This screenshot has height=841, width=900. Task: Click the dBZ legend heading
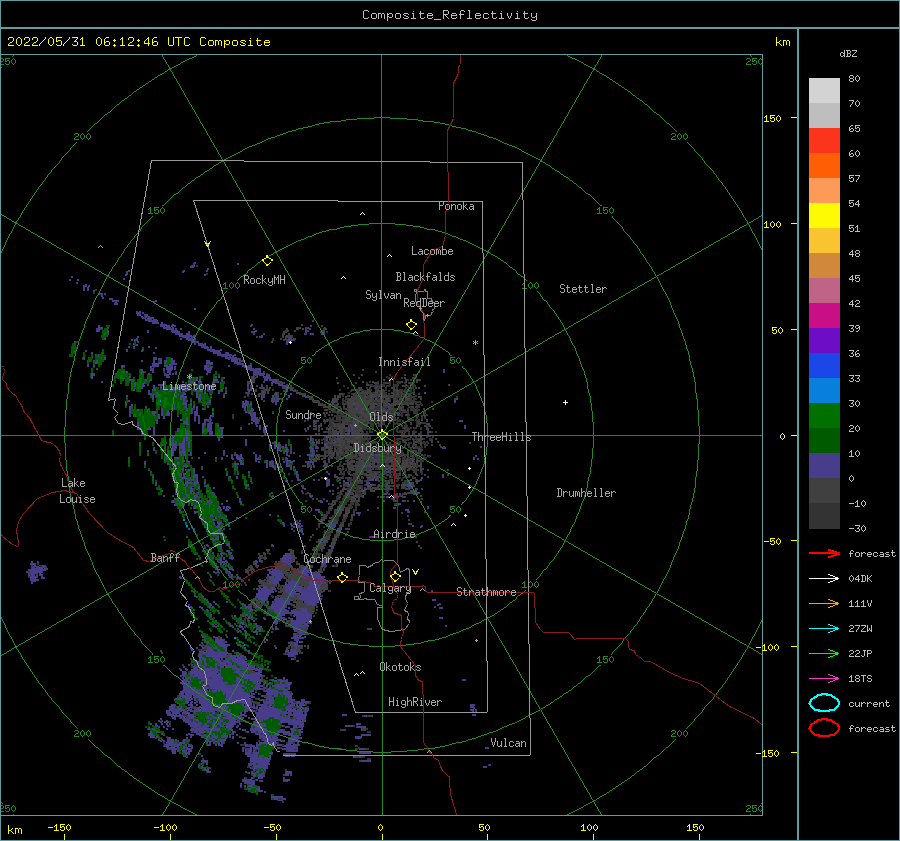tap(848, 53)
